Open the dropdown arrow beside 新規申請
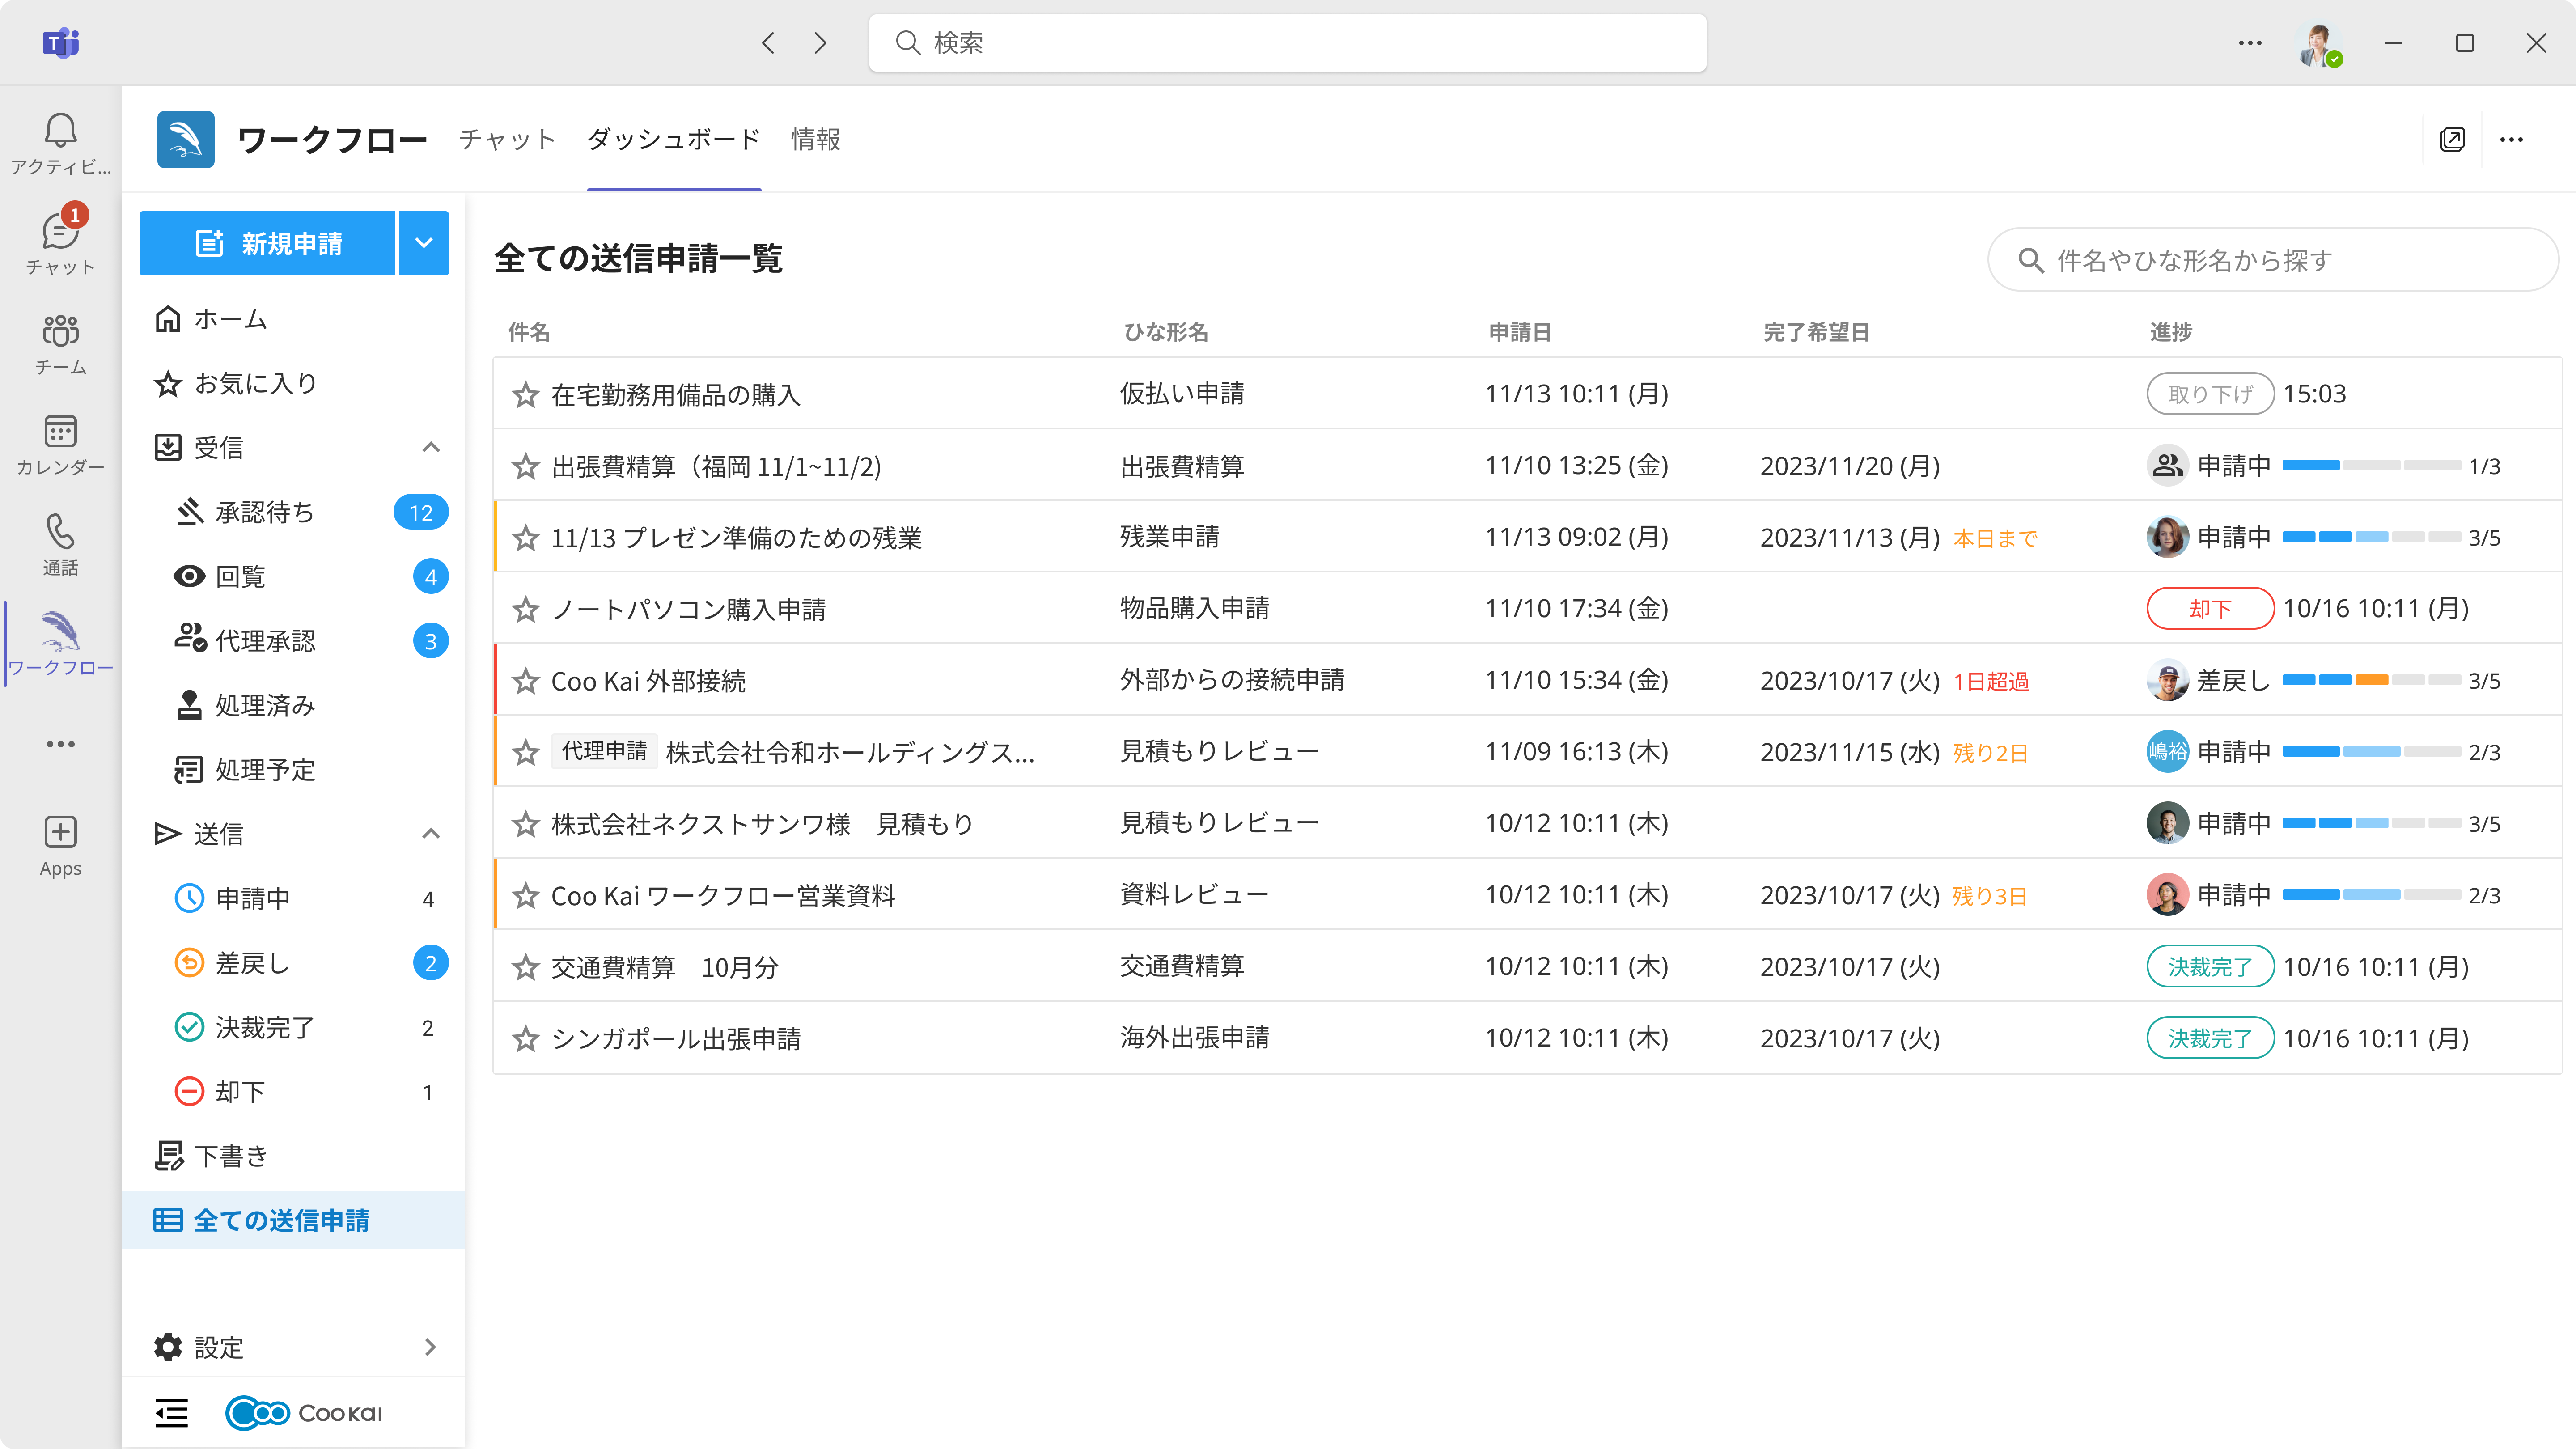This screenshot has width=2576, height=1449. 424,243
